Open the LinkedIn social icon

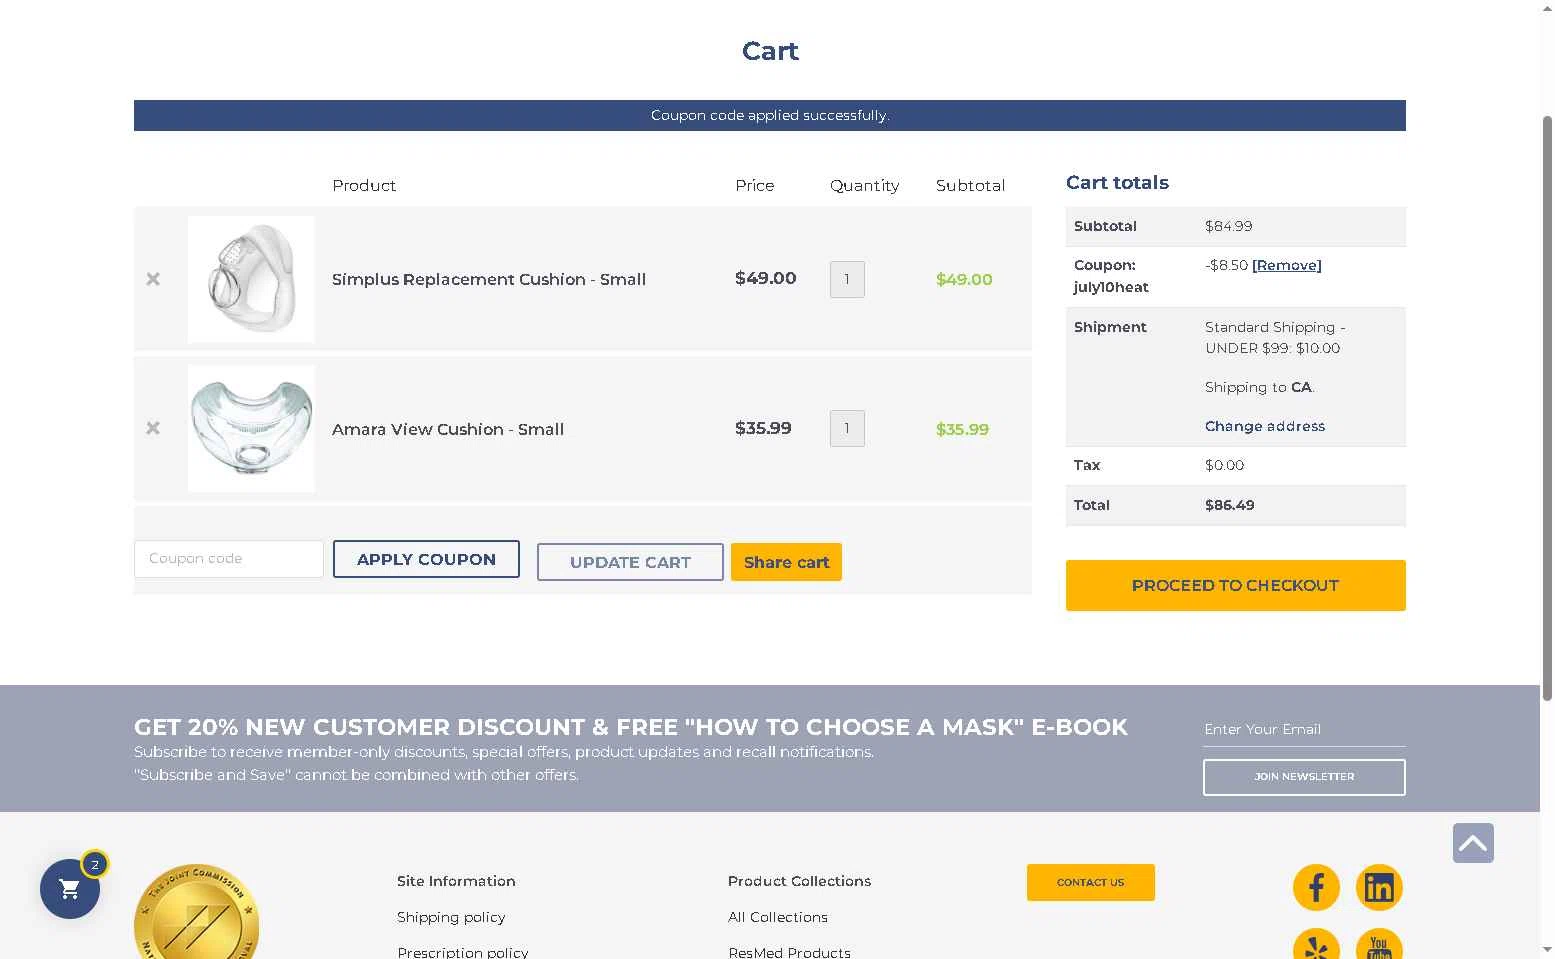pos(1379,887)
